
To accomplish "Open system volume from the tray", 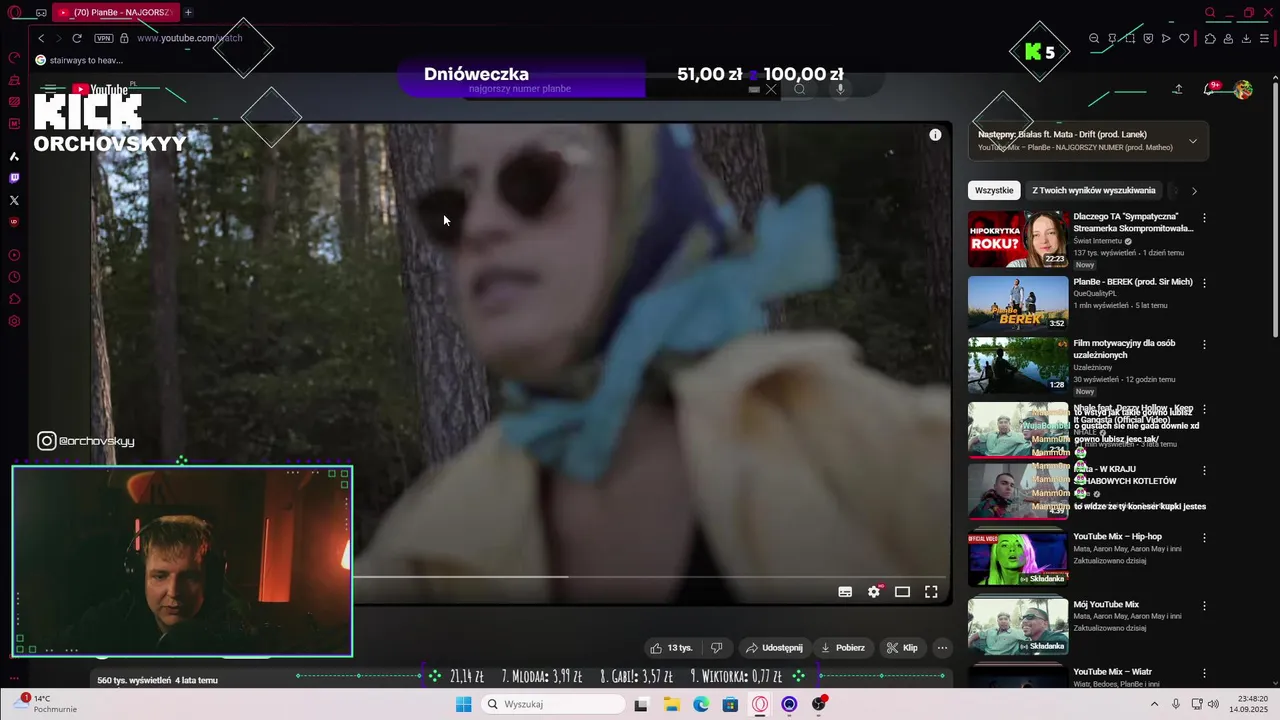I will pos(1213,704).
